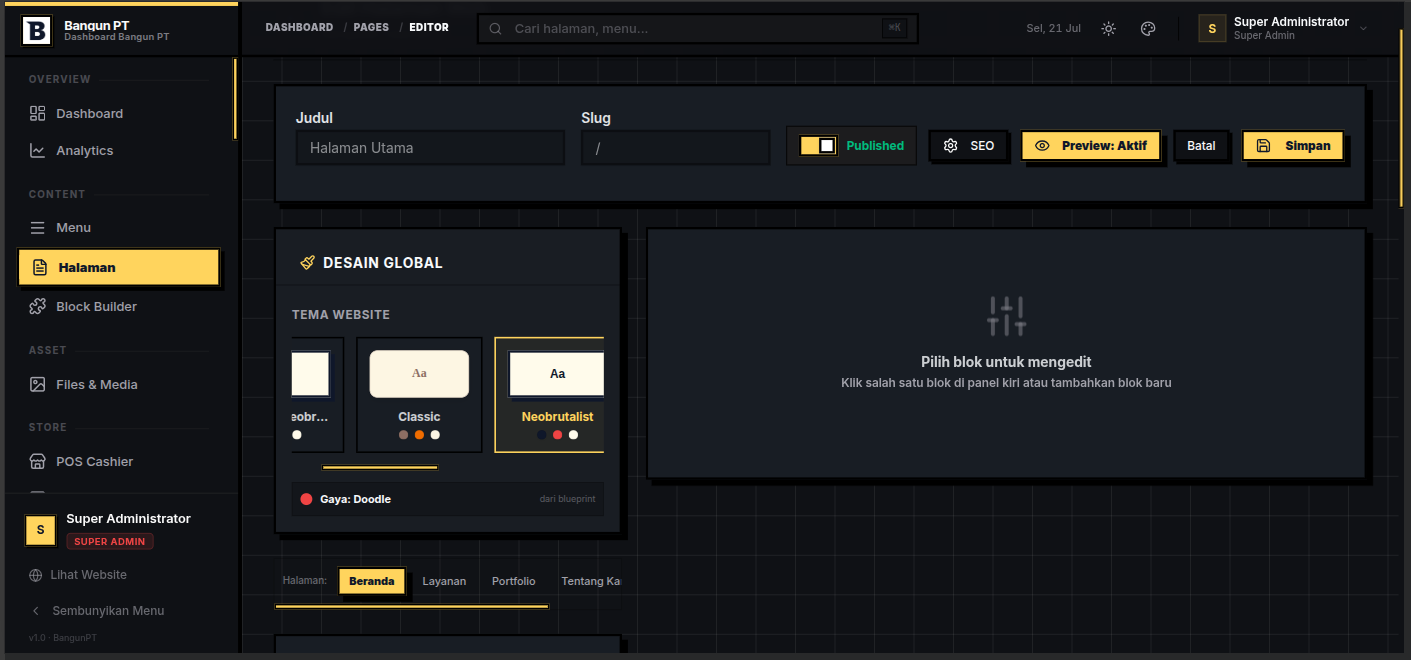
Task: Select the Classic theme card
Action: click(x=419, y=395)
